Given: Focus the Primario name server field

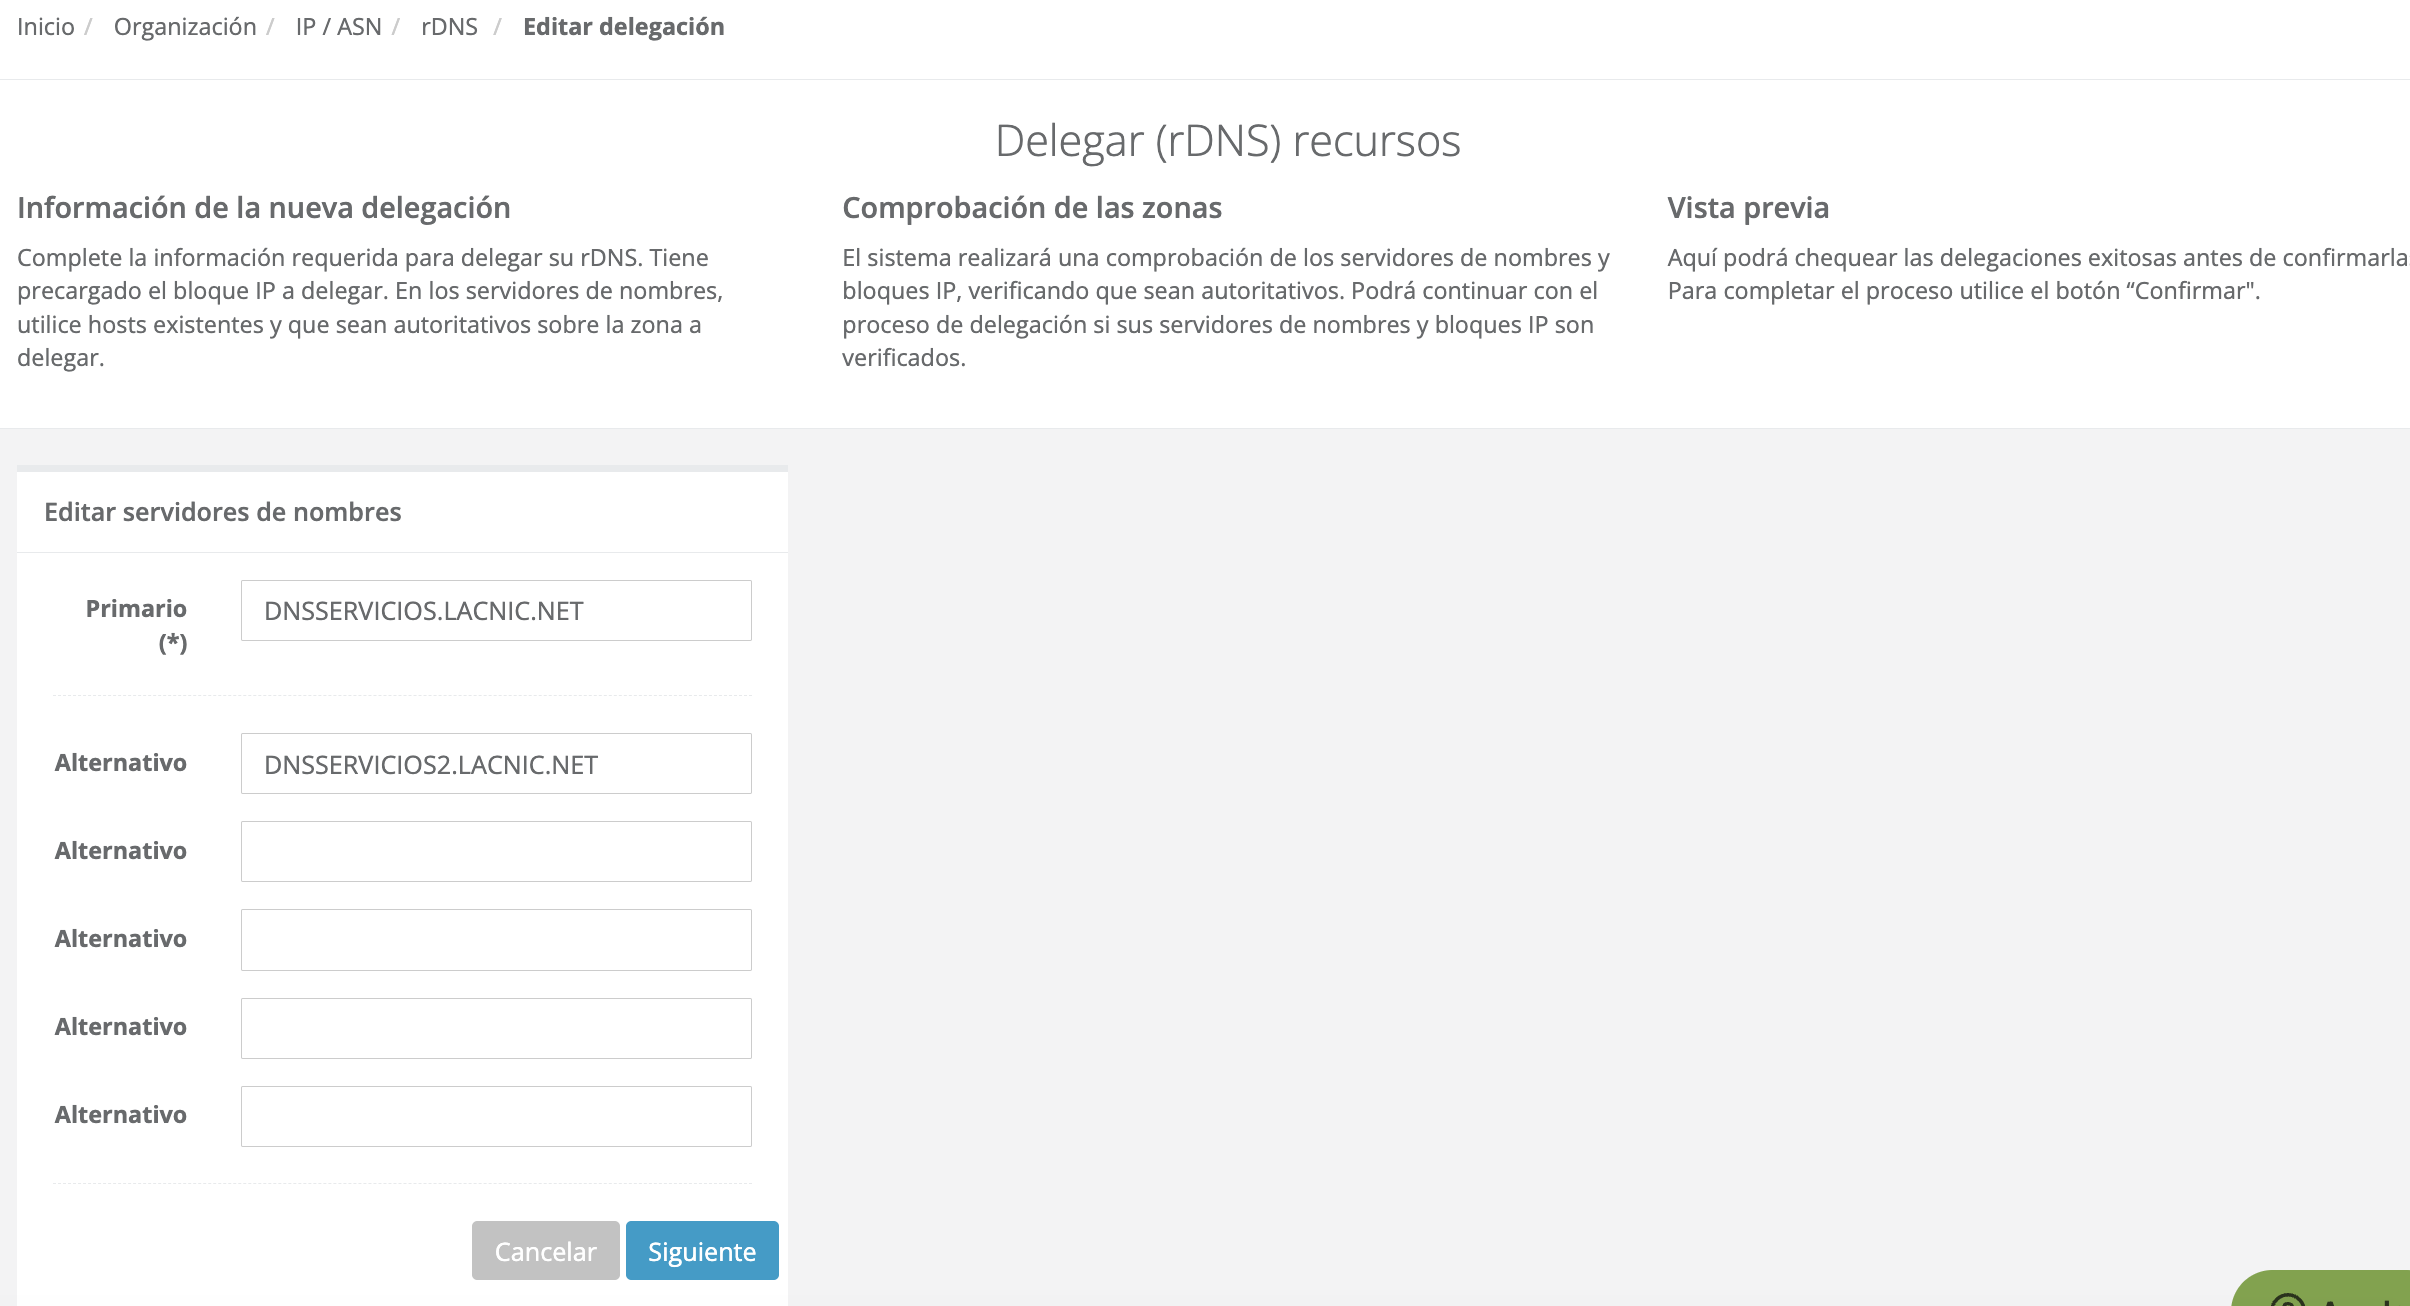Looking at the screenshot, I should (x=496, y=611).
